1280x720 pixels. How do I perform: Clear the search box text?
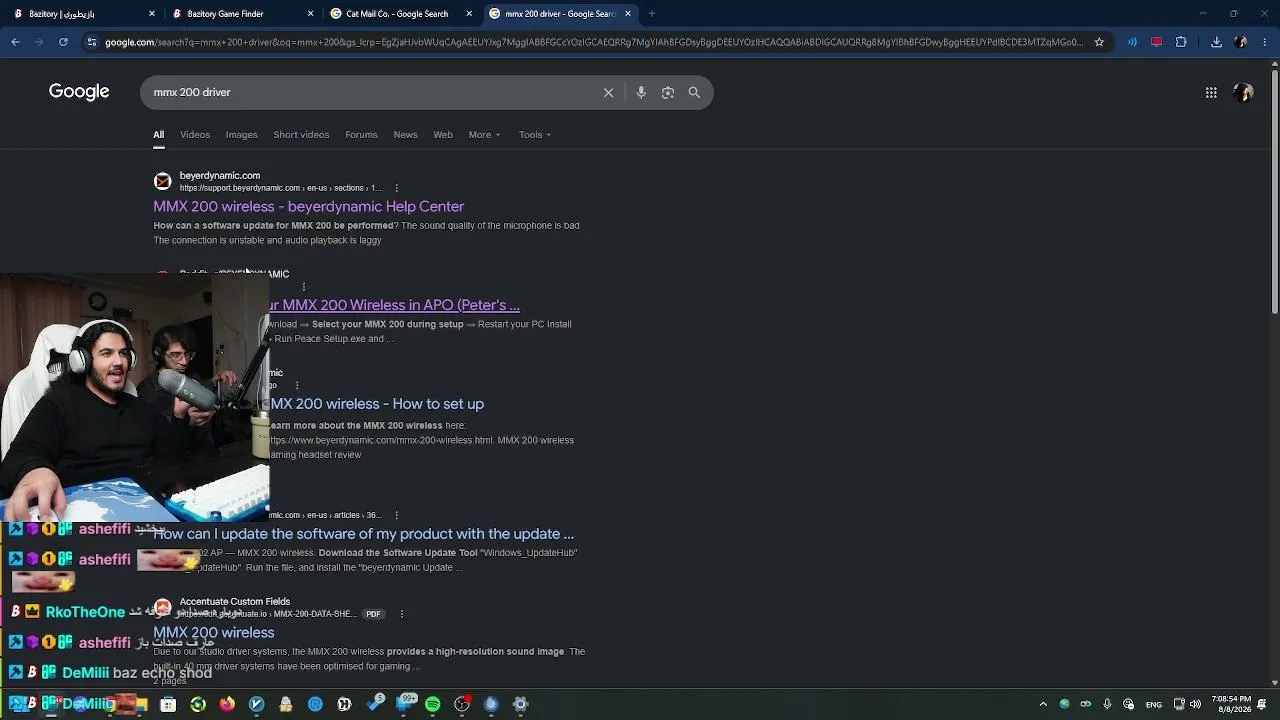point(608,92)
